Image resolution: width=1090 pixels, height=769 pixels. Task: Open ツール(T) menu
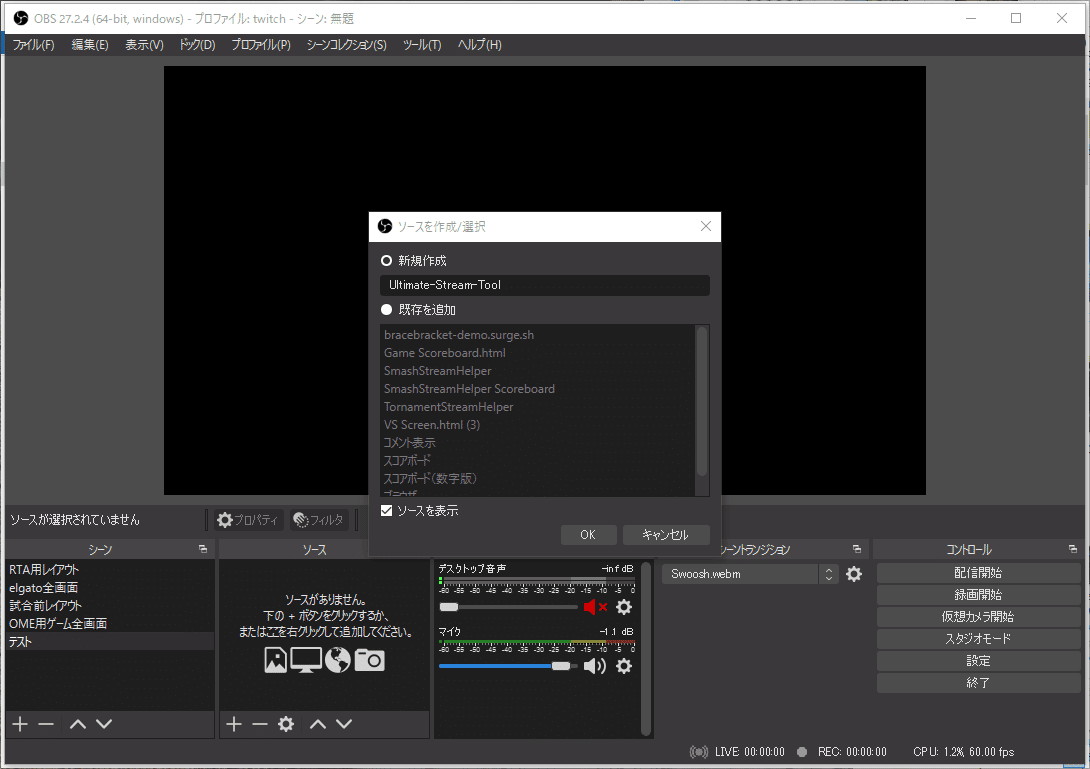pos(422,44)
